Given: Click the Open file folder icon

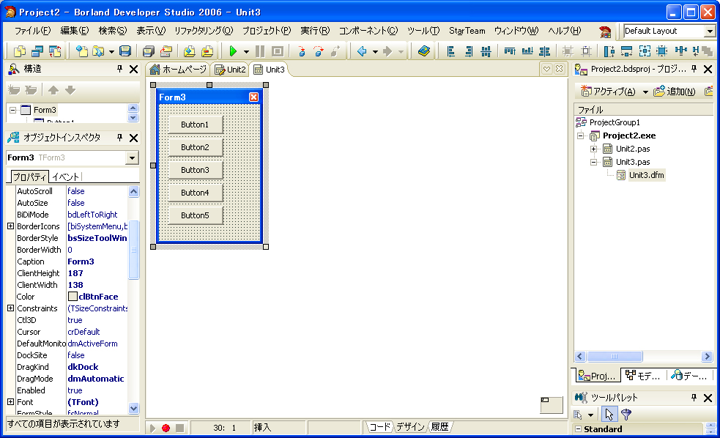Looking at the screenshot, I should (98, 51).
